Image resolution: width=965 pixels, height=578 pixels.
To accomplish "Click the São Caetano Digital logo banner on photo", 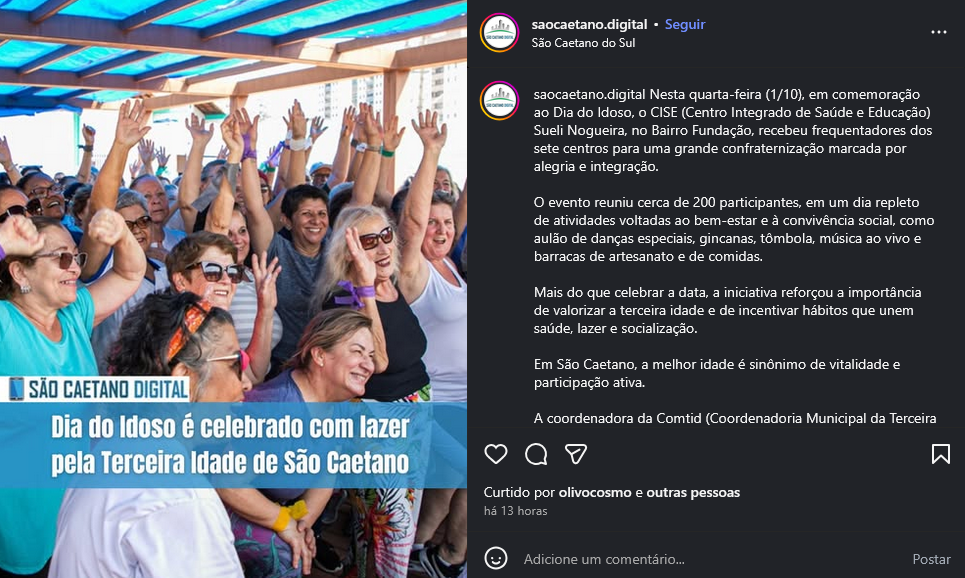I will 97,389.
